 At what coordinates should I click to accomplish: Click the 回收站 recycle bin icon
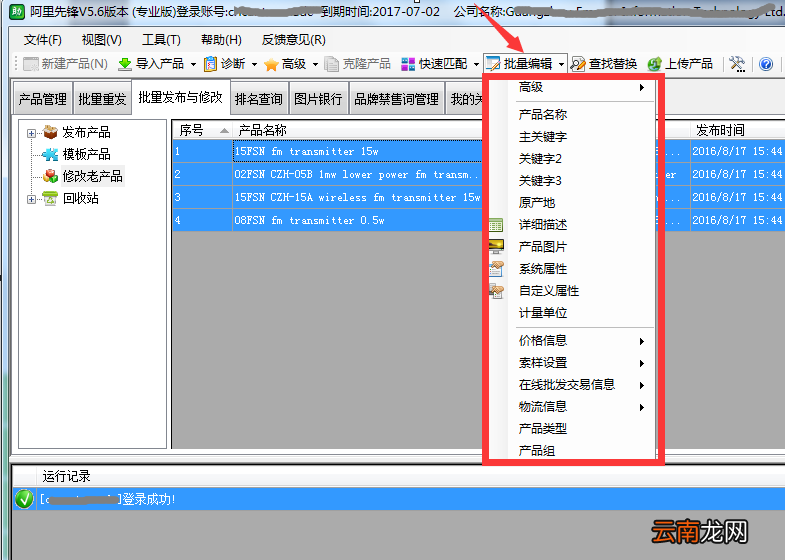[50, 198]
